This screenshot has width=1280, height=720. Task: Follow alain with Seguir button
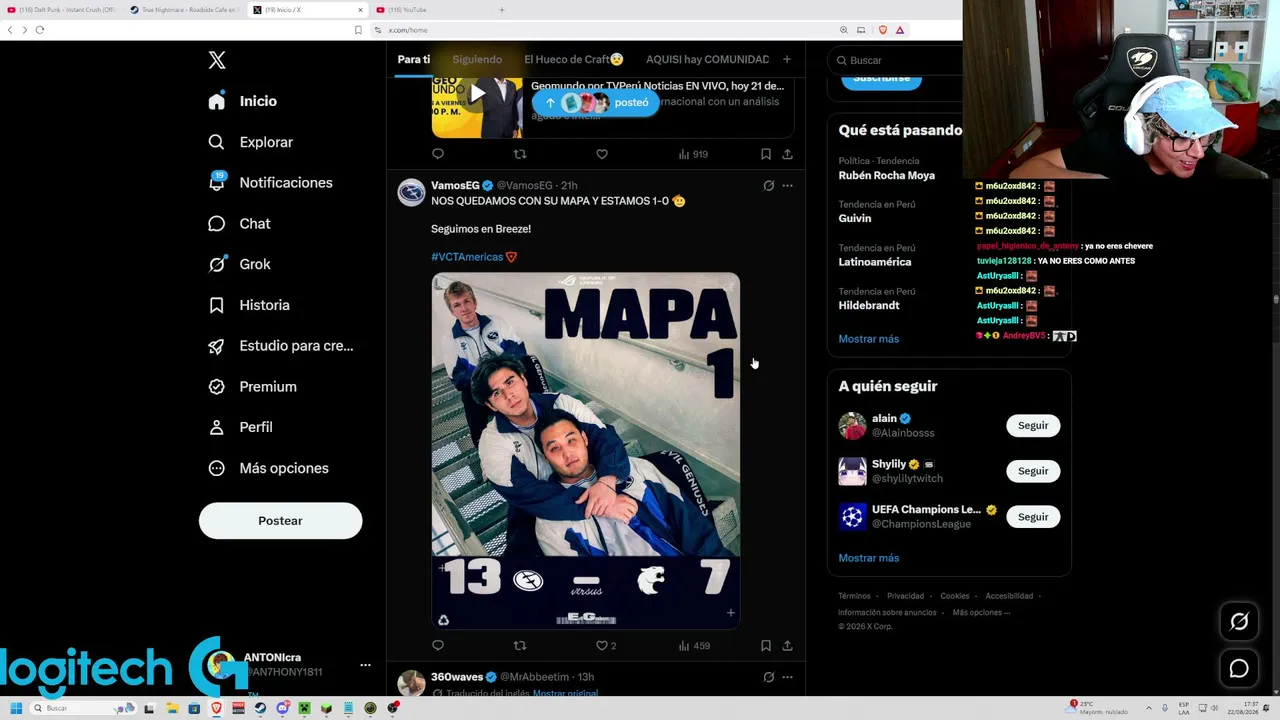[x=1033, y=426]
